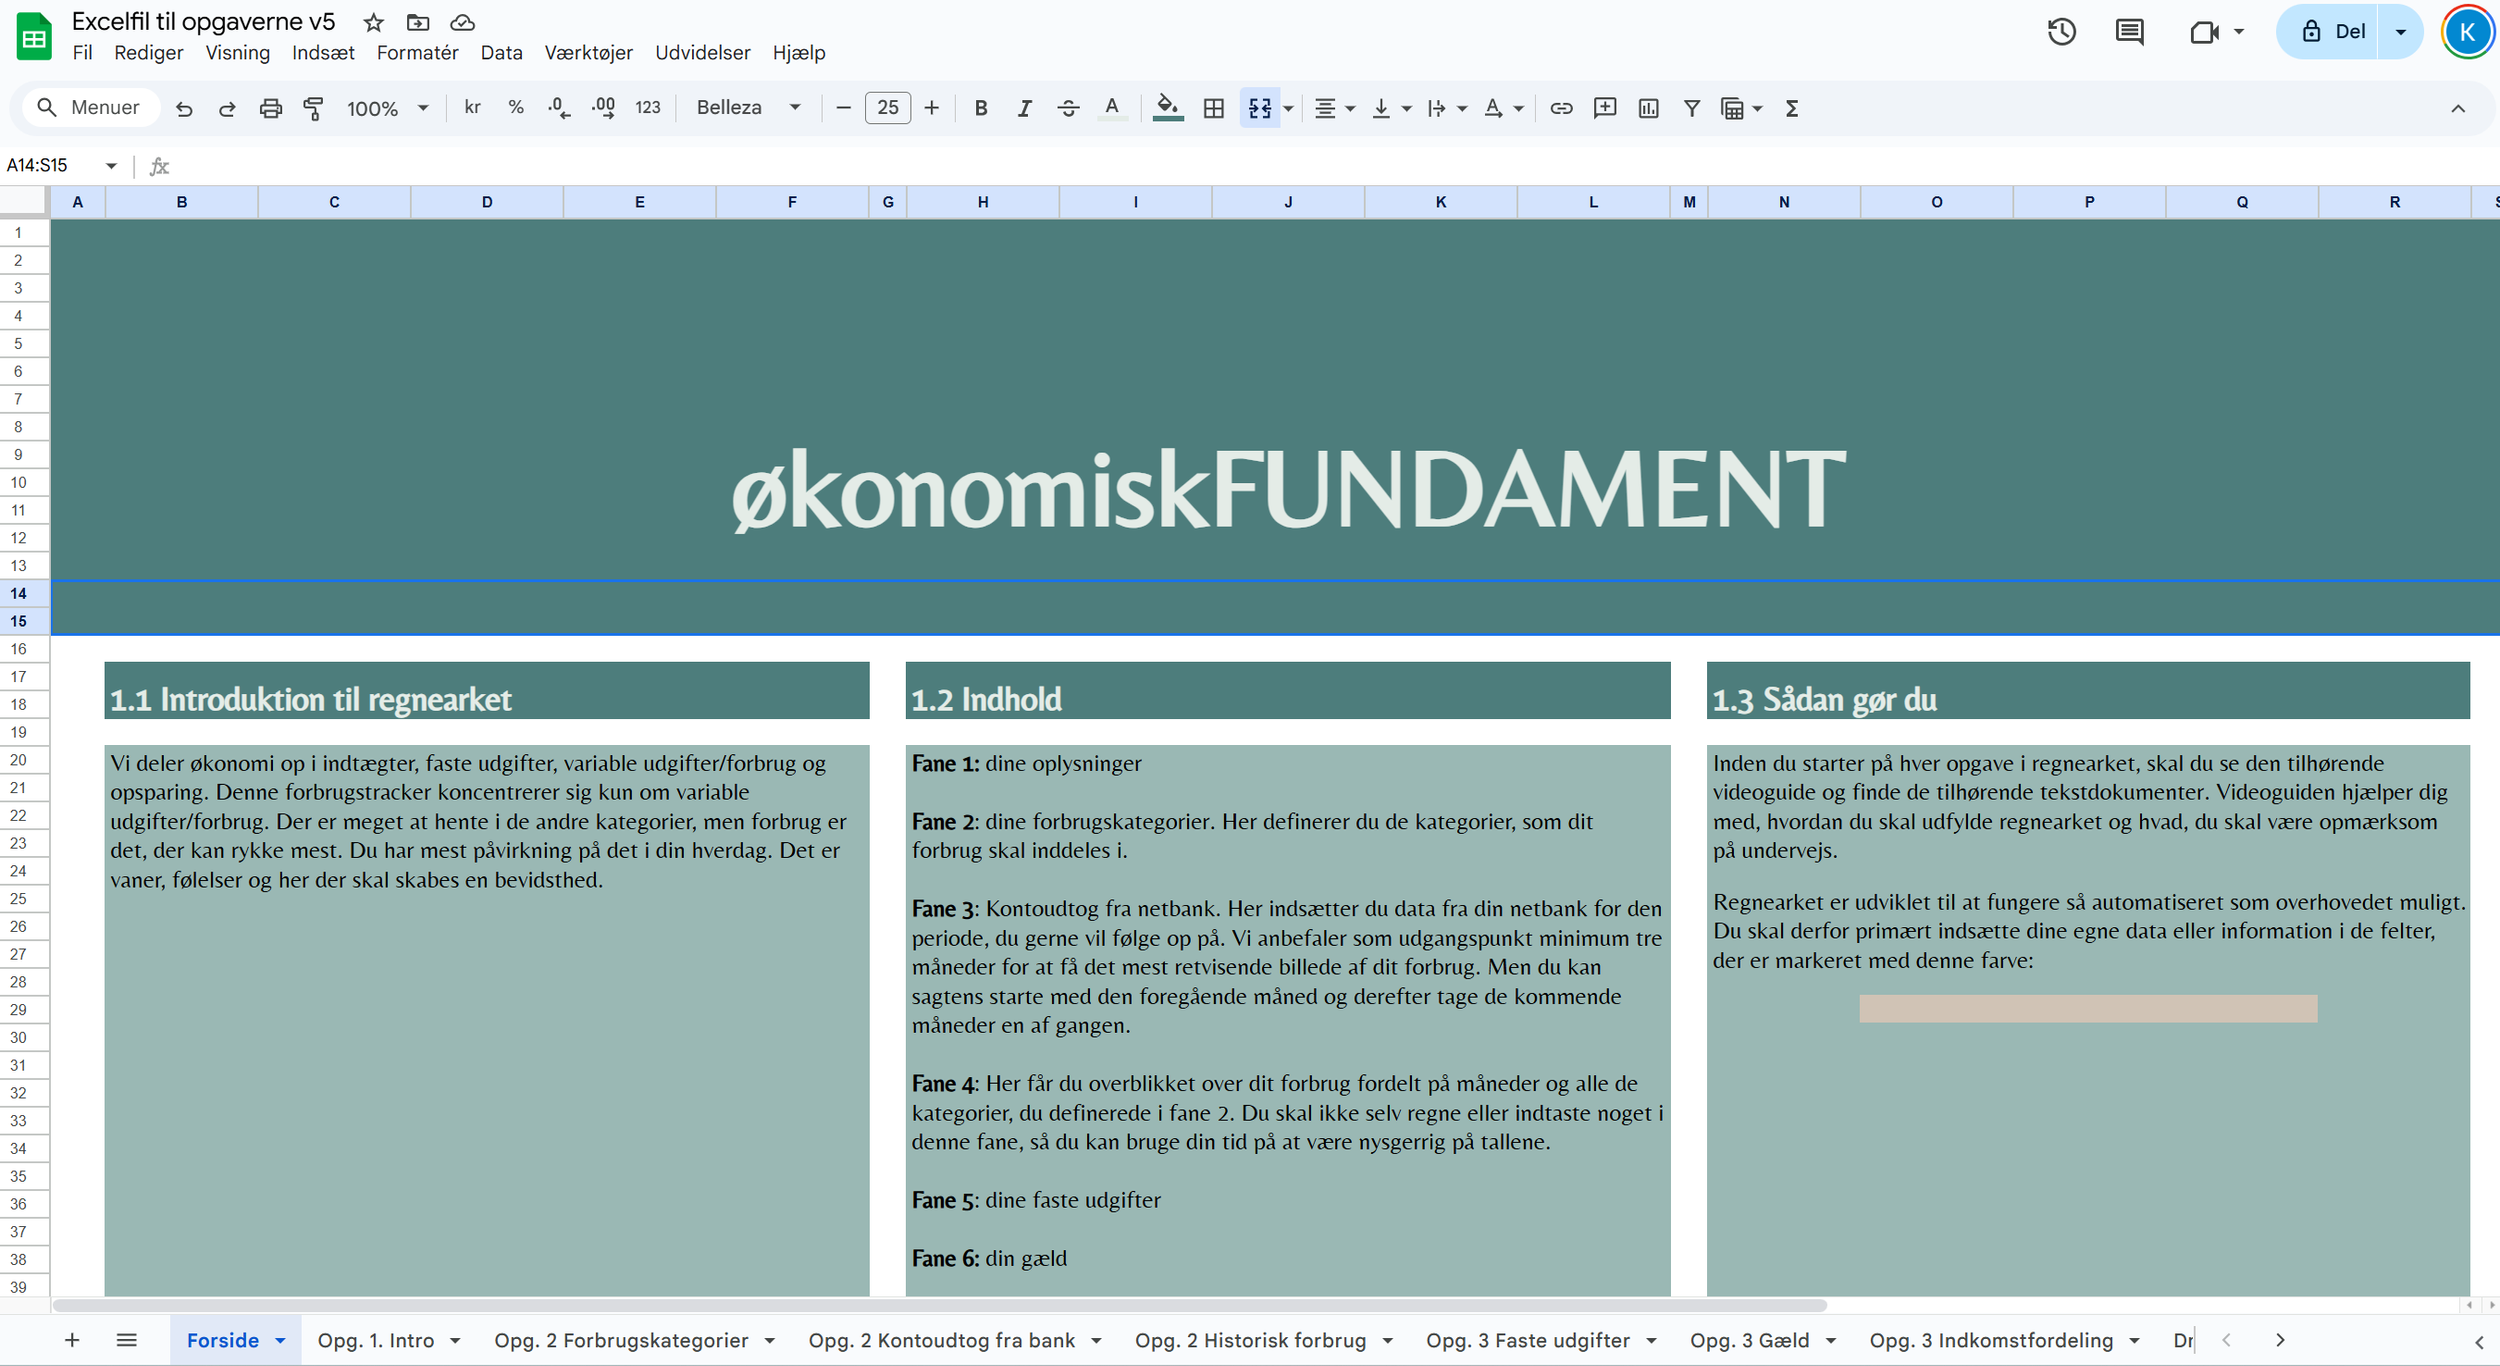Open the borders menu
The width and height of the screenshot is (2500, 1366).
tap(1213, 107)
